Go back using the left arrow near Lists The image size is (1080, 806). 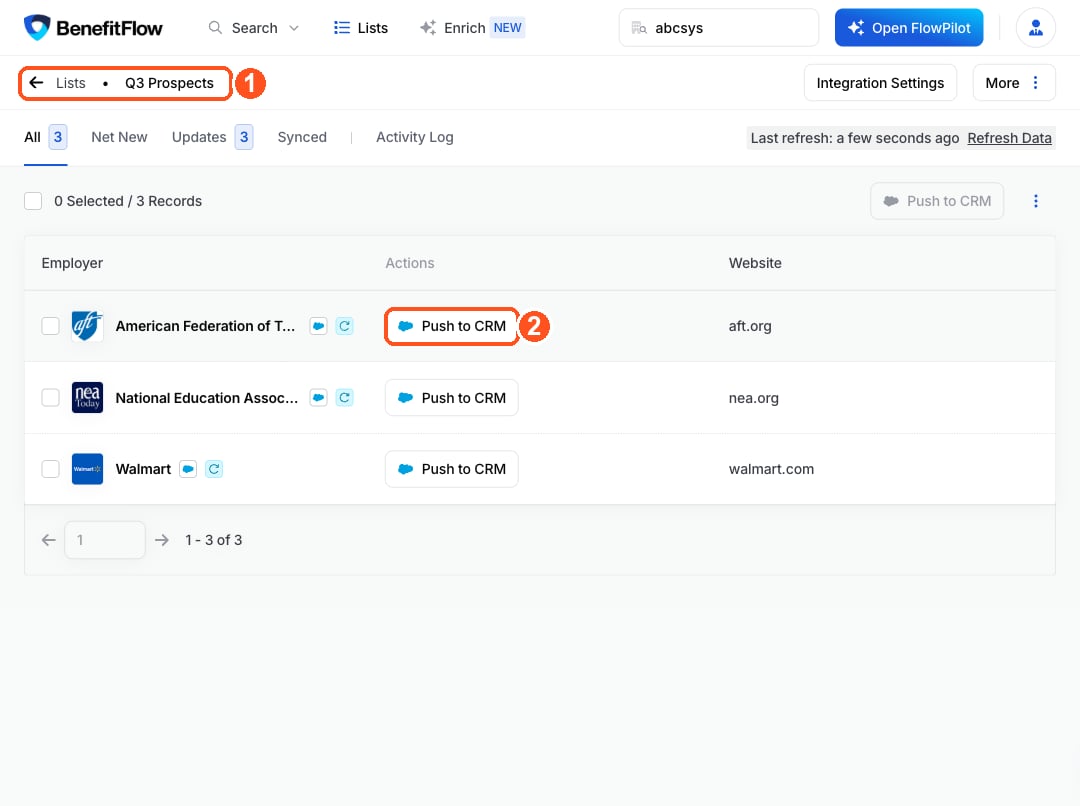37,83
